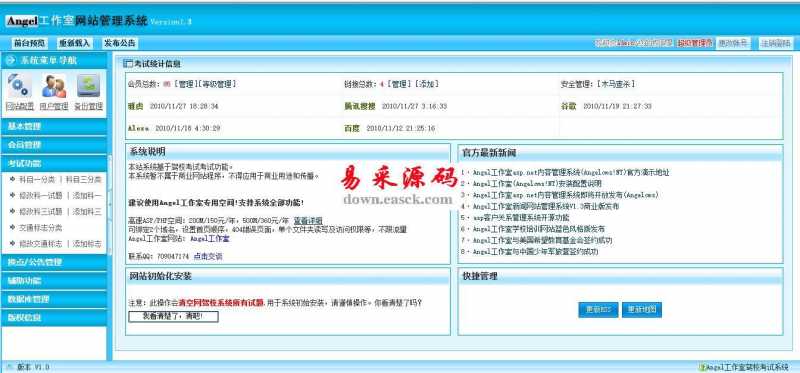Click timestamp 2010/11/19 21:27:33

coord(617,106)
